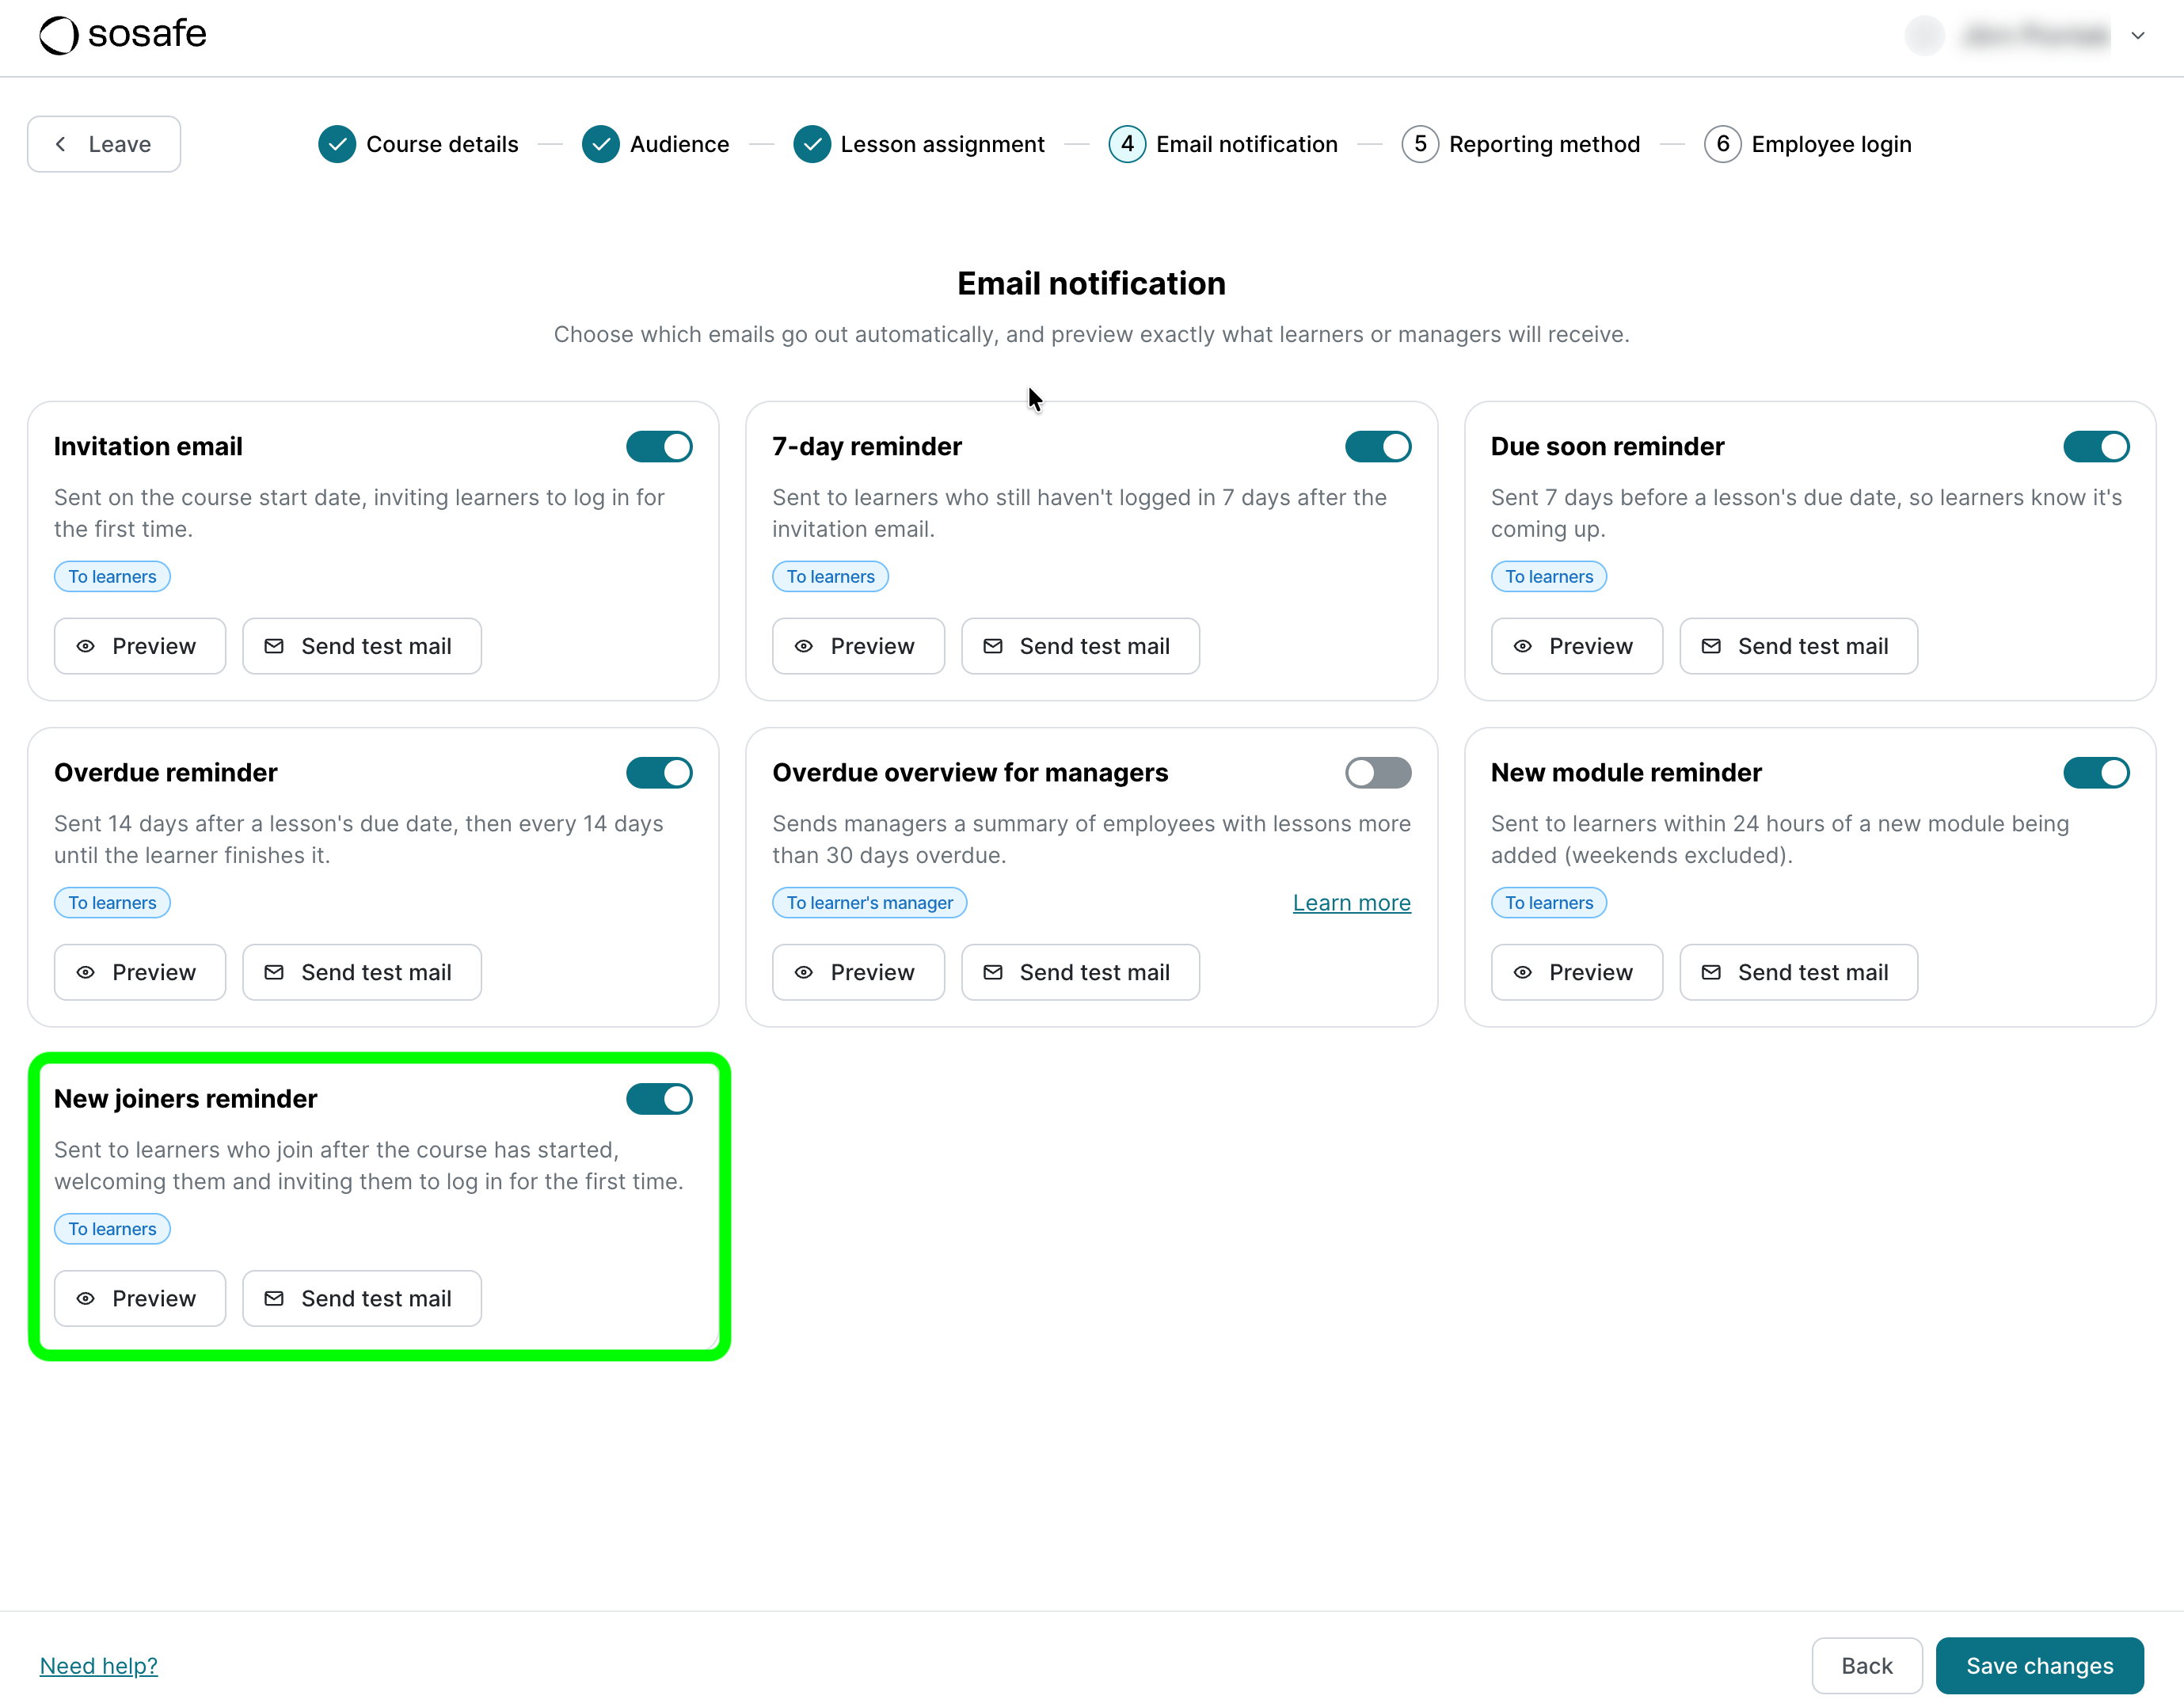
Task: Click the Audience checkmark icon
Action: (601, 144)
